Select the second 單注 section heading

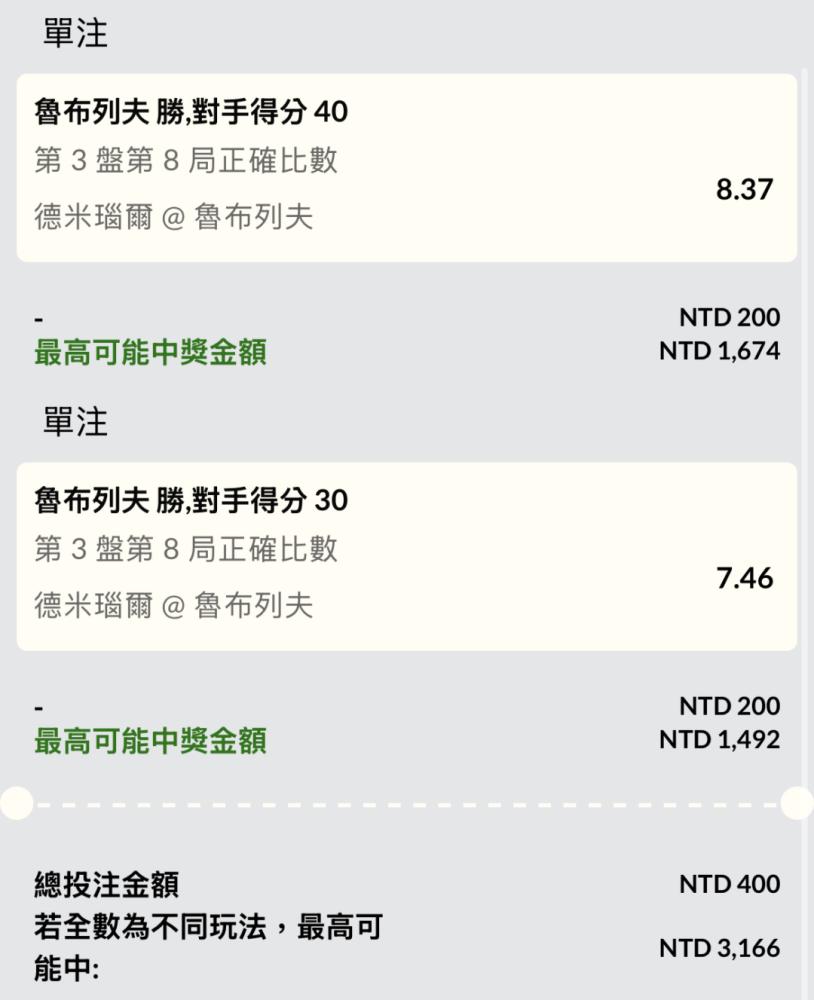tap(75, 422)
